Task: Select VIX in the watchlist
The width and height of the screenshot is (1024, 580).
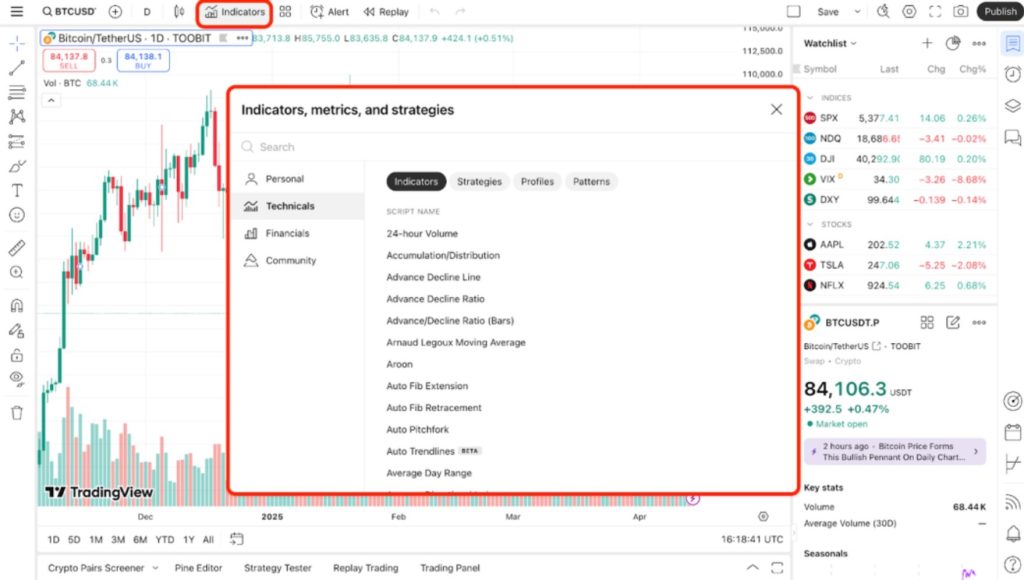Action: coord(895,179)
